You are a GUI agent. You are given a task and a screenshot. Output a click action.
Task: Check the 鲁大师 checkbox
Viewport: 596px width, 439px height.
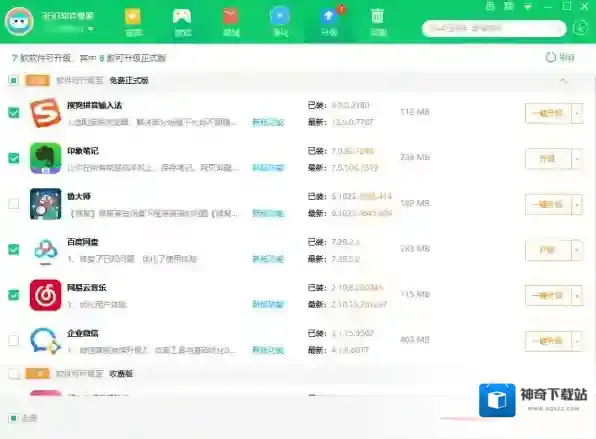tap(14, 204)
